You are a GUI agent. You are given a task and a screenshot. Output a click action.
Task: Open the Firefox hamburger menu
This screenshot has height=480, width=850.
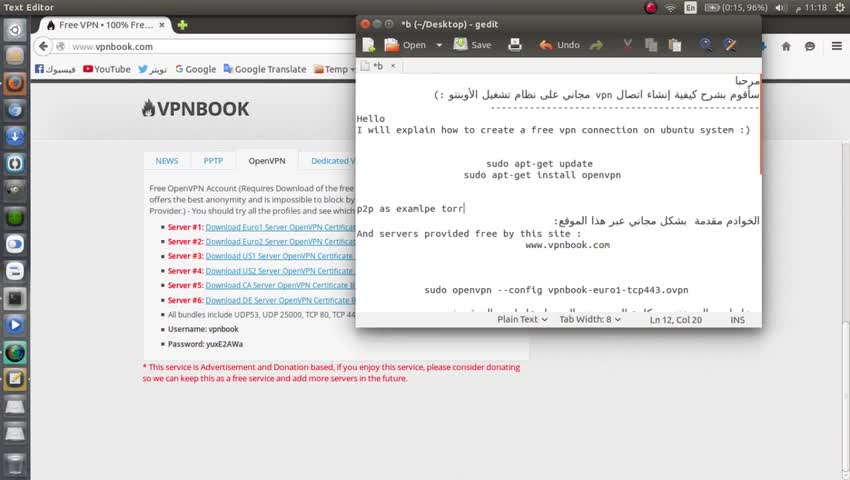pos(836,47)
